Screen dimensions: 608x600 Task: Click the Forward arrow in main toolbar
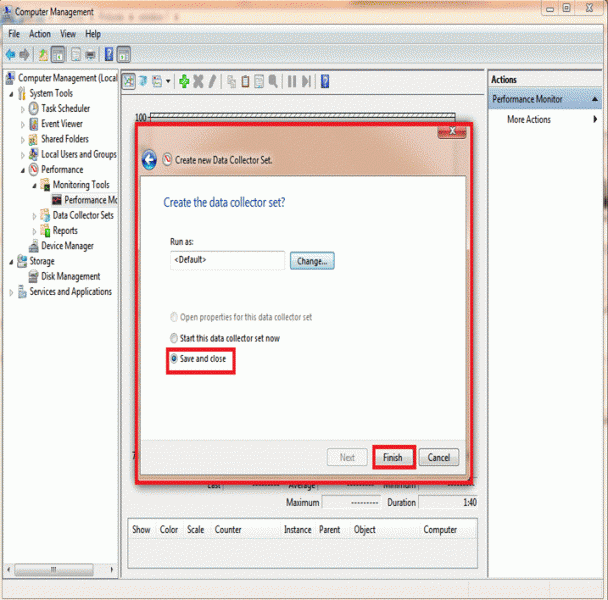[24, 55]
